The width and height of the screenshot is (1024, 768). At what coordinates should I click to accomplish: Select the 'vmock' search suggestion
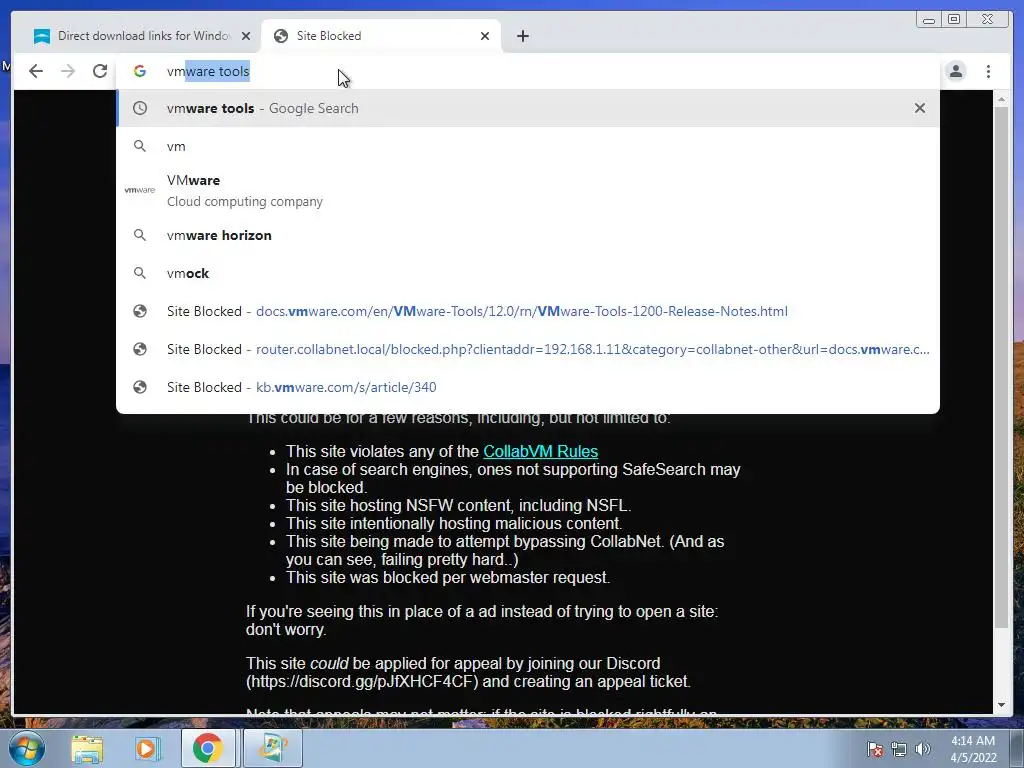pyautogui.click(x=528, y=273)
